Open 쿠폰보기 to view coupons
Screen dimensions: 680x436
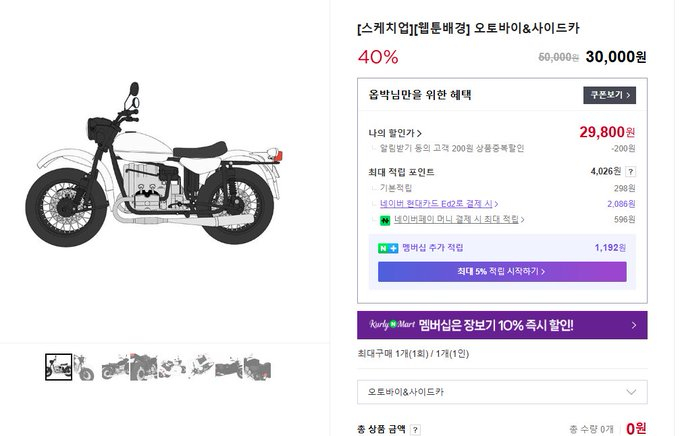tap(609, 95)
